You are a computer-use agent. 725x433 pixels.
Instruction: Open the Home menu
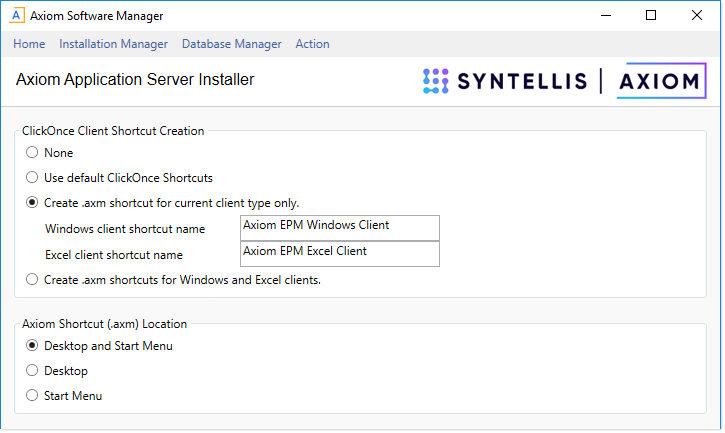coord(29,44)
